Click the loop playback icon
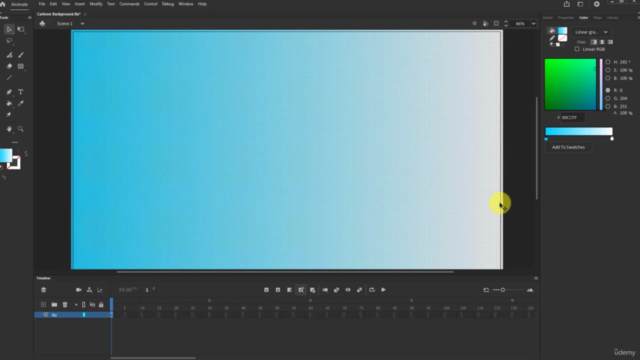This screenshot has width=640, height=360. [372, 290]
